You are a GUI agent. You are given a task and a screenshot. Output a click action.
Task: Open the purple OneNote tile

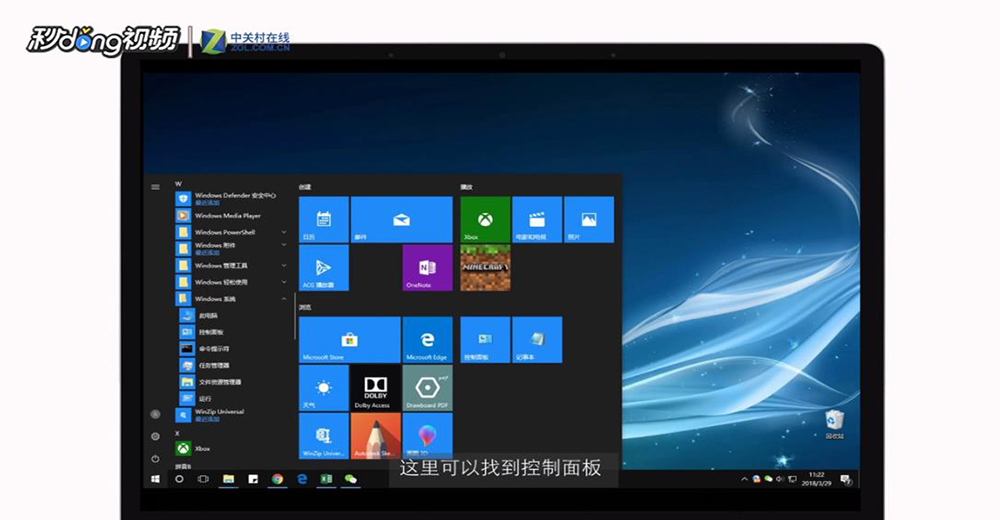(427, 268)
